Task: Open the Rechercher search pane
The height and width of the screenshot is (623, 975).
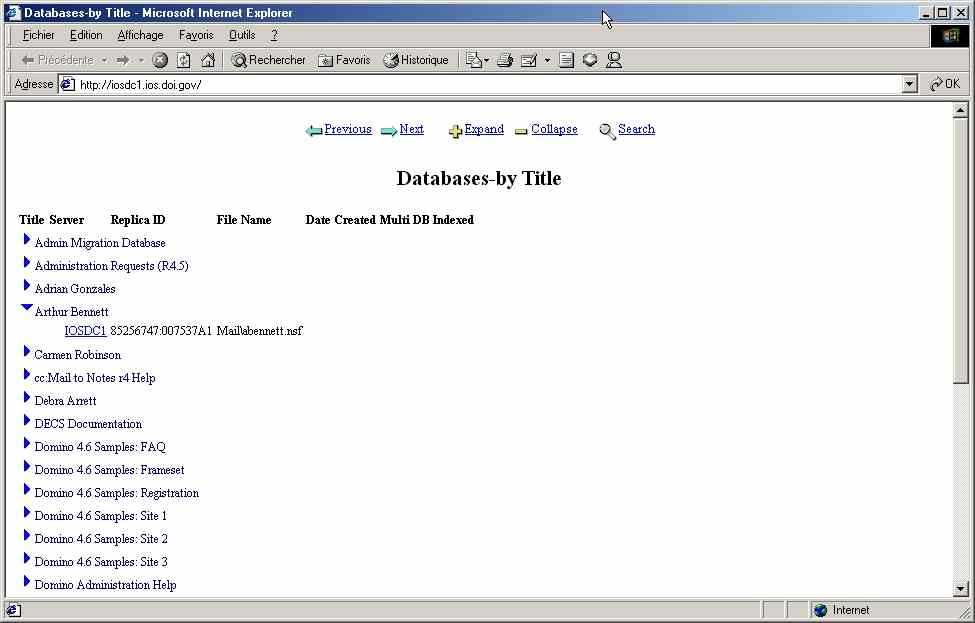Action: click(x=268, y=60)
